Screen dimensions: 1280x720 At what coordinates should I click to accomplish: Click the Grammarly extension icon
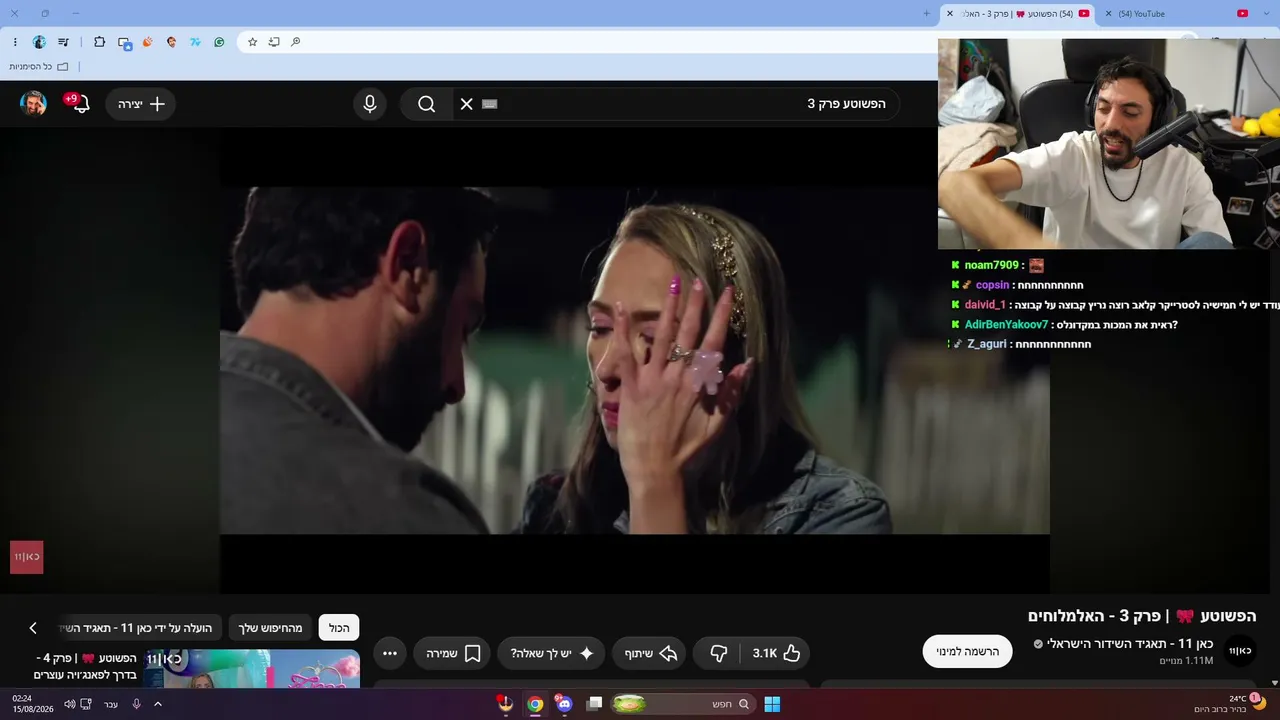tap(219, 42)
